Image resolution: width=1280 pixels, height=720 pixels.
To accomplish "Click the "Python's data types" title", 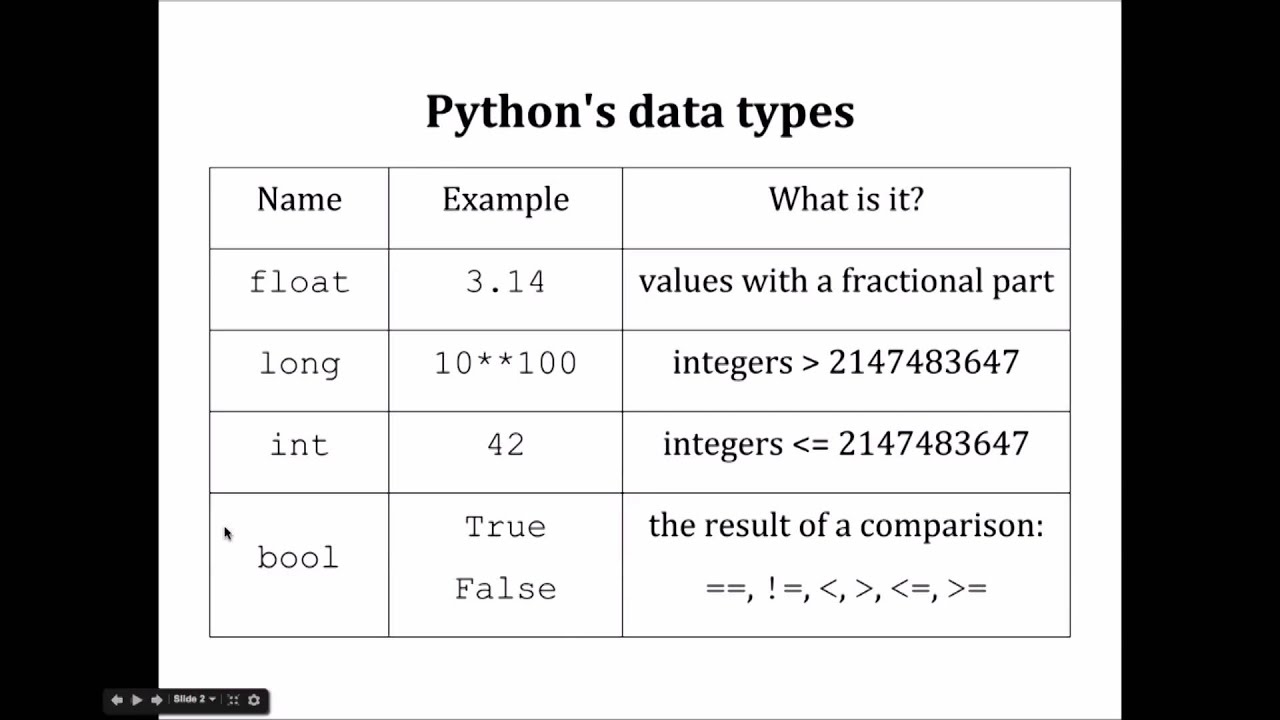I will [x=640, y=111].
